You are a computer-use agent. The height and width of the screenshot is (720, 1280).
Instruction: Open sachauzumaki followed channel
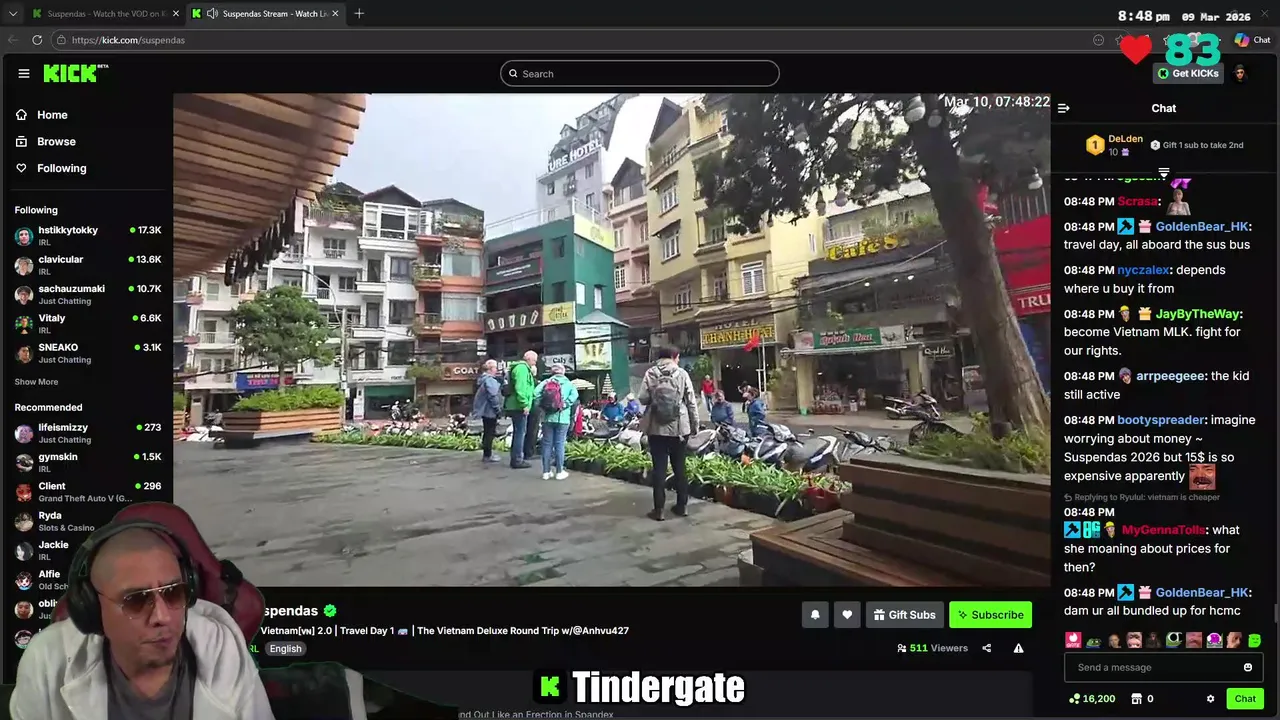coord(87,294)
